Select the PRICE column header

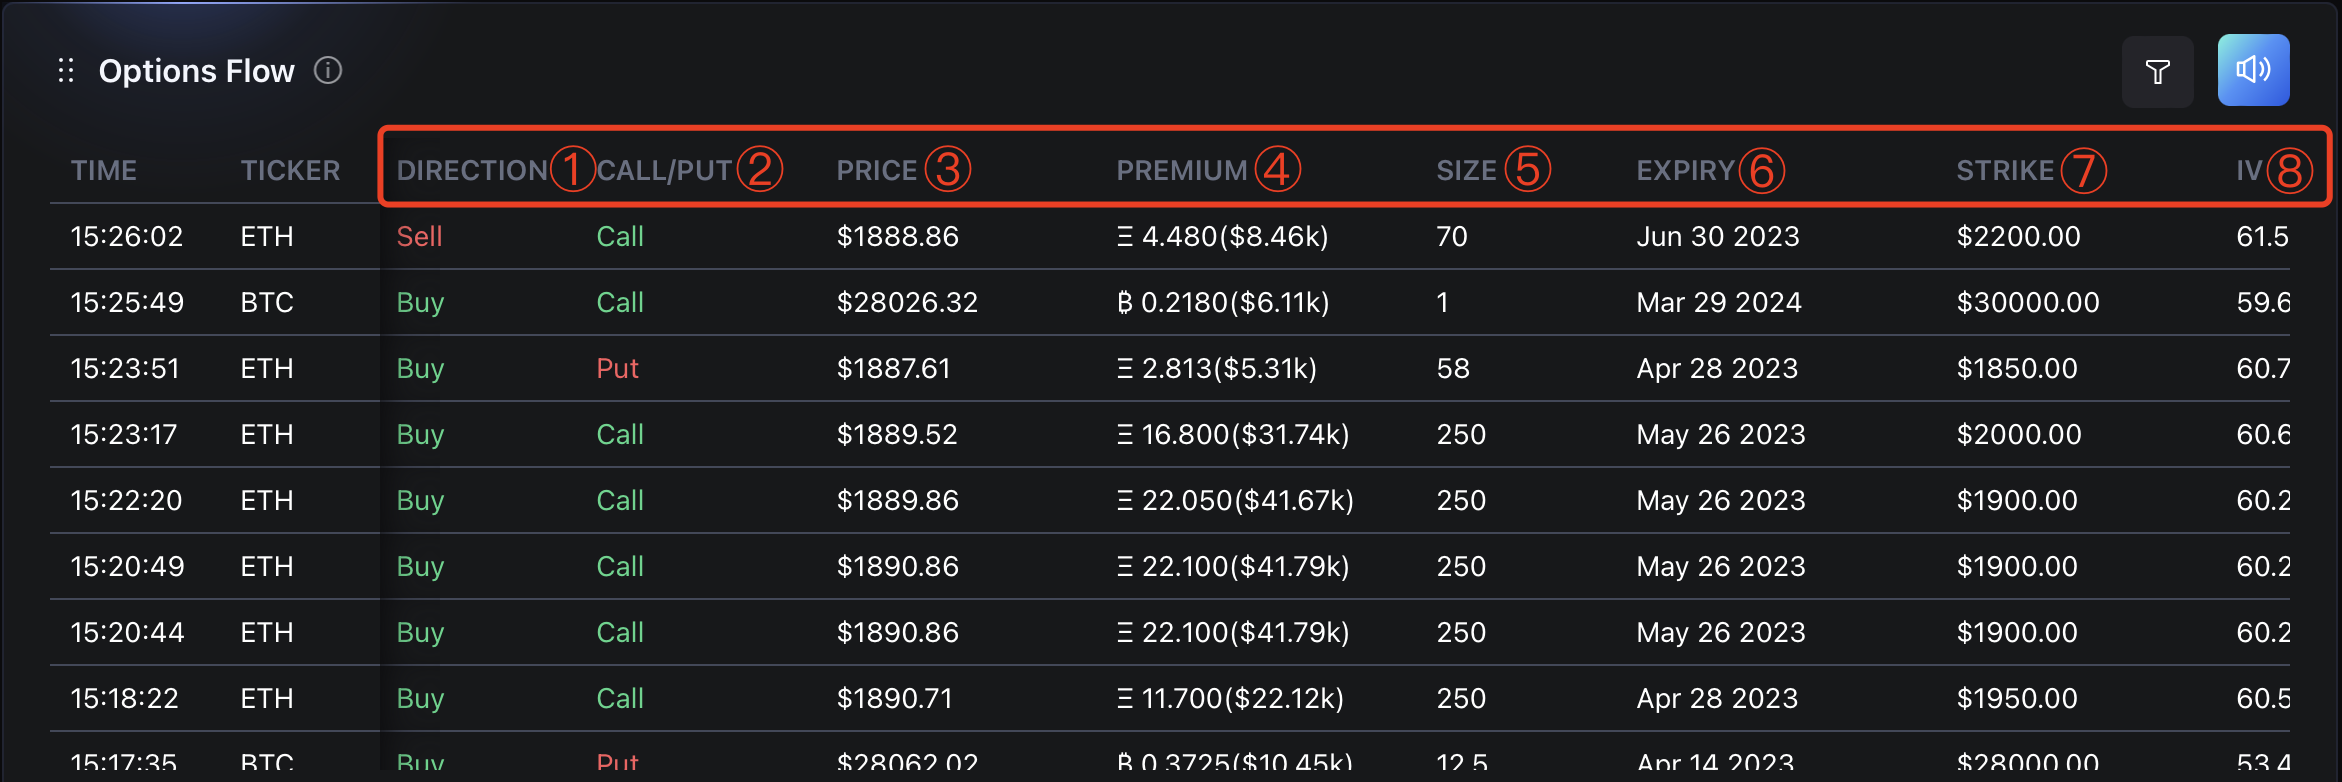tap(876, 171)
